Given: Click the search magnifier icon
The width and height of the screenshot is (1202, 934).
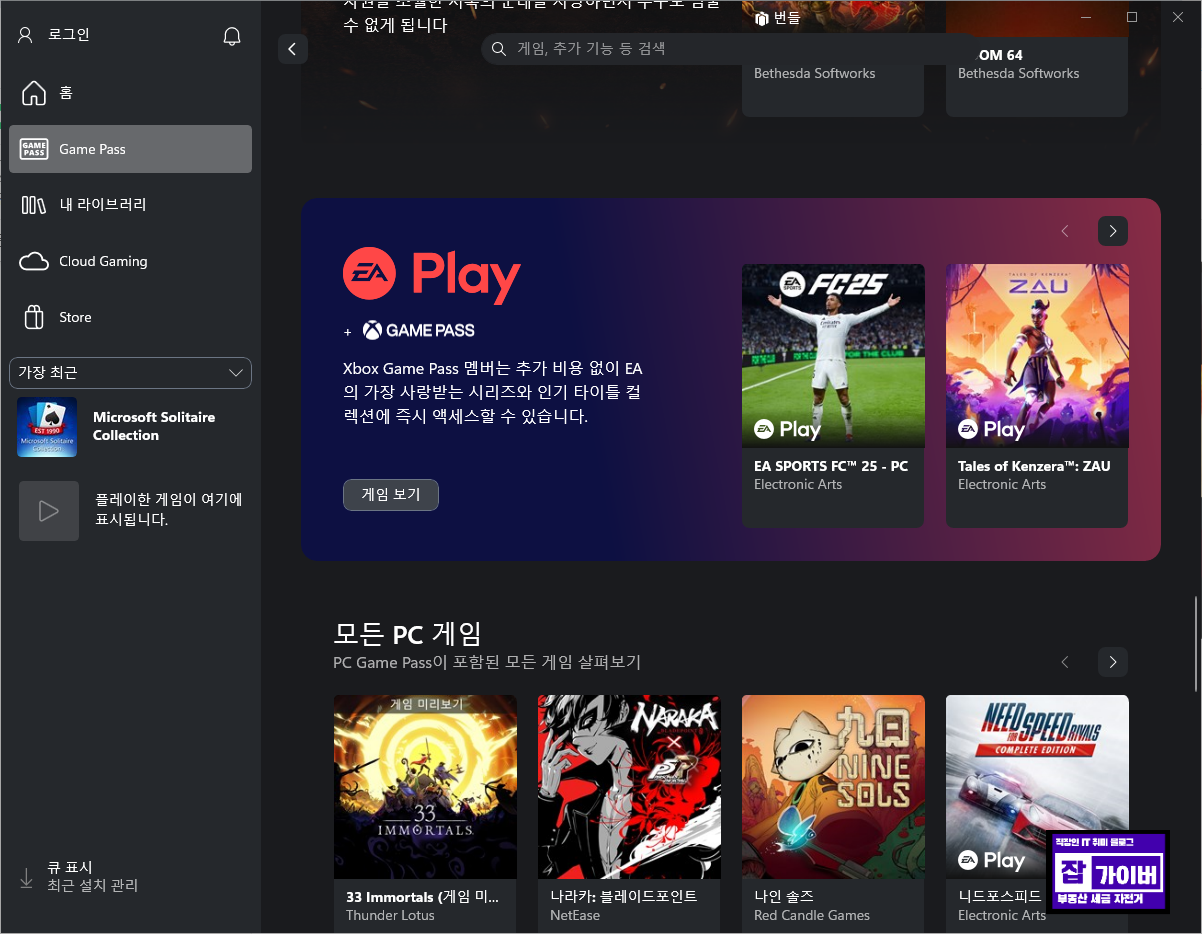Looking at the screenshot, I should (499, 48).
